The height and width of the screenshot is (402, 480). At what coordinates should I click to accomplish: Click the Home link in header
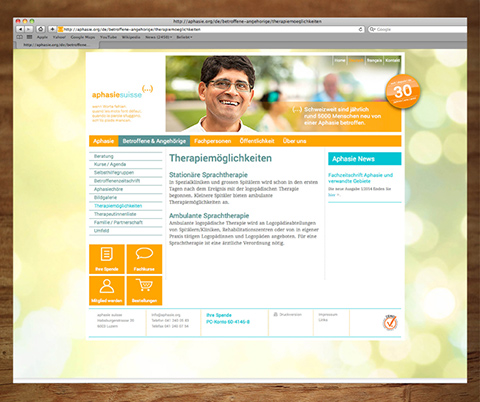[x=340, y=60]
